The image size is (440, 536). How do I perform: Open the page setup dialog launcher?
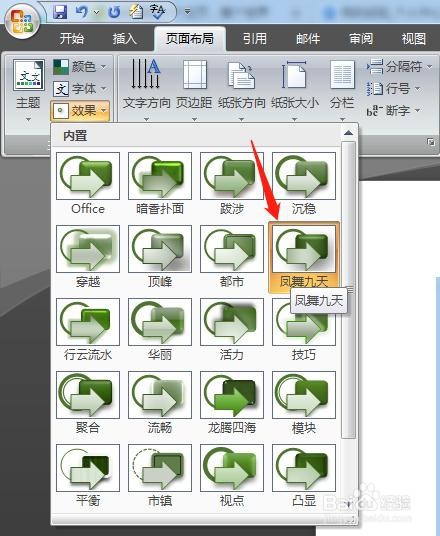431,143
